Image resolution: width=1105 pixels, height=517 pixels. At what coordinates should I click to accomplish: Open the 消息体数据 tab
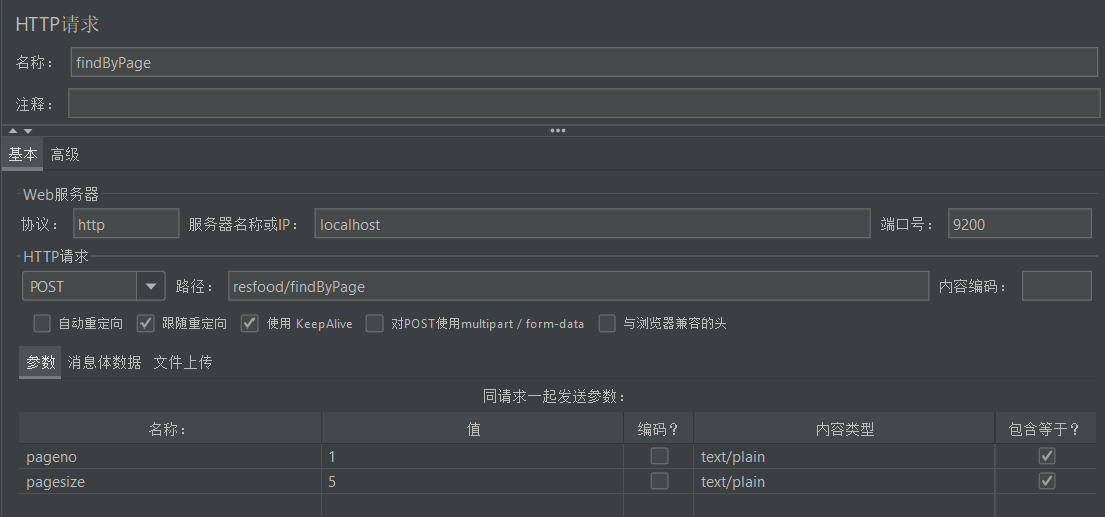coord(104,362)
